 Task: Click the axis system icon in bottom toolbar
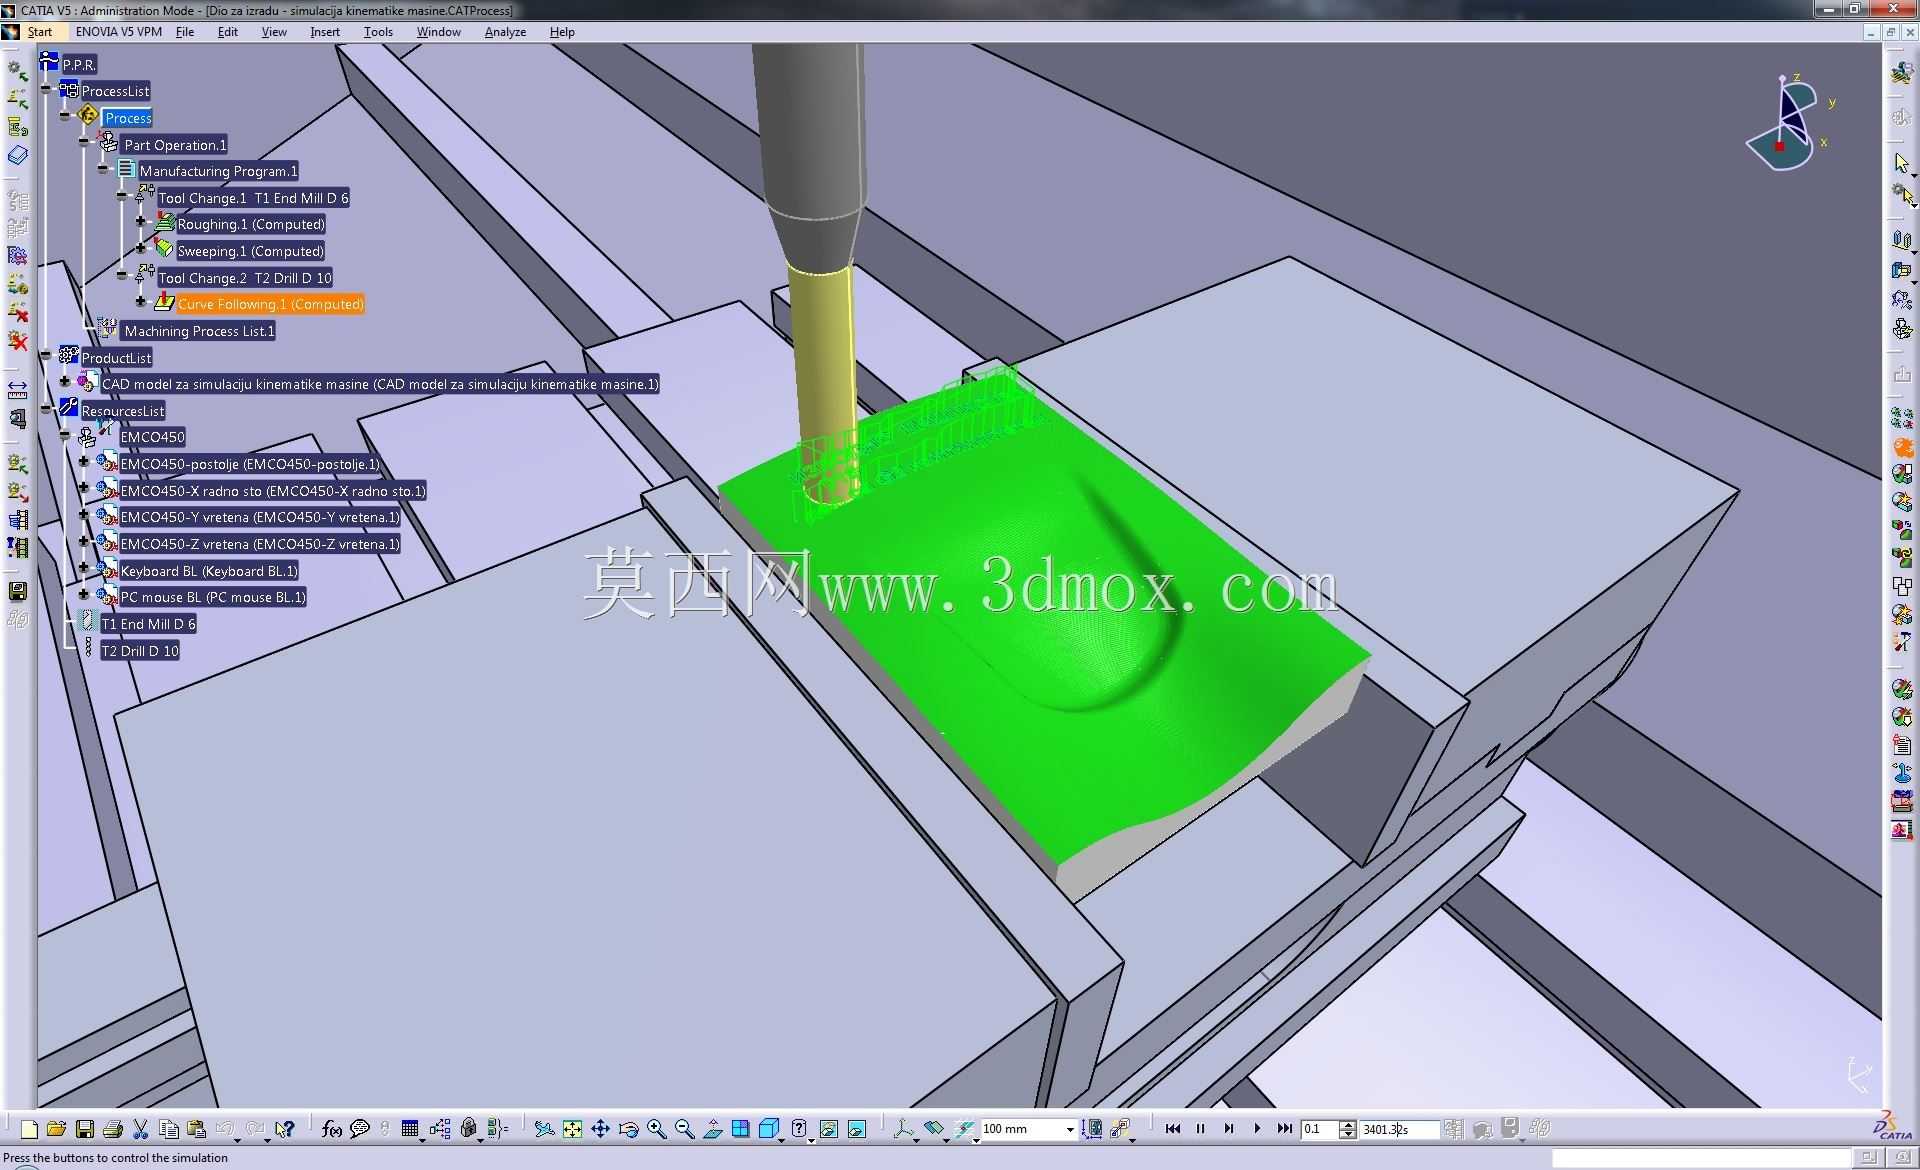[903, 1129]
